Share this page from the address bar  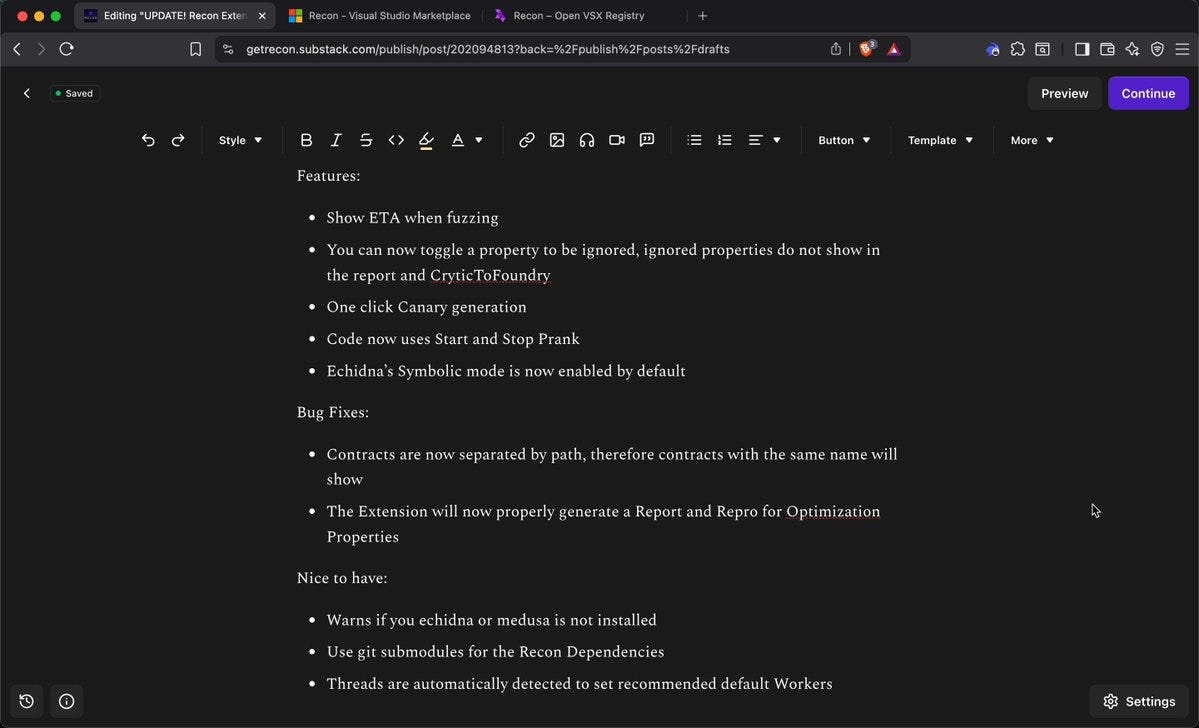click(x=836, y=49)
